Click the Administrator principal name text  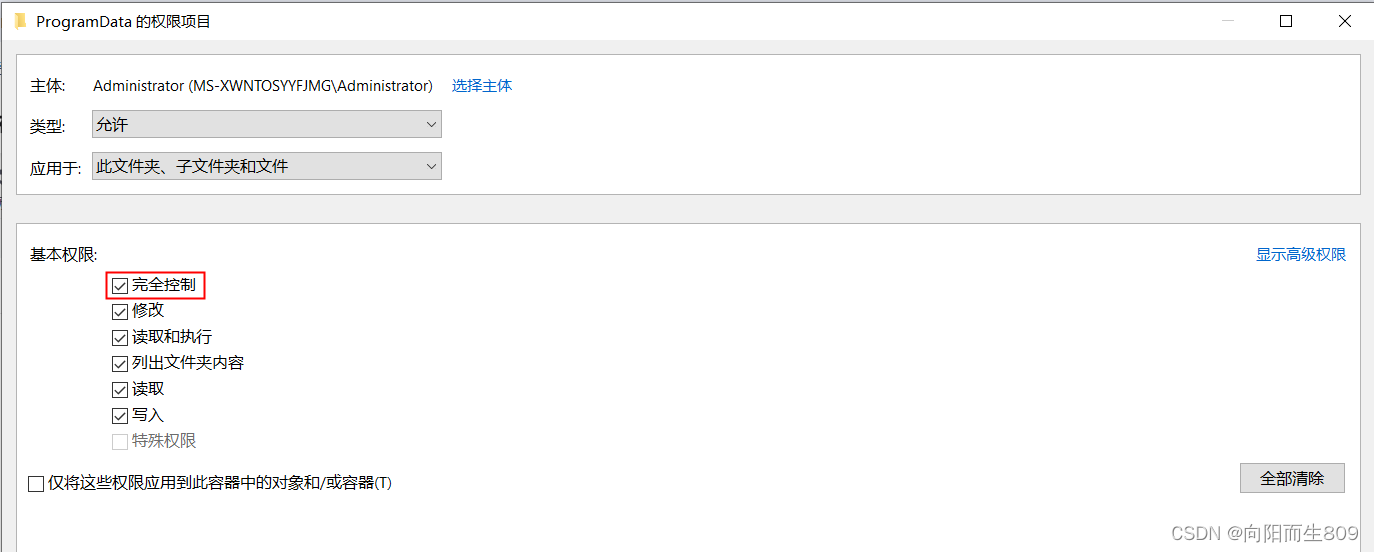click(x=263, y=86)
